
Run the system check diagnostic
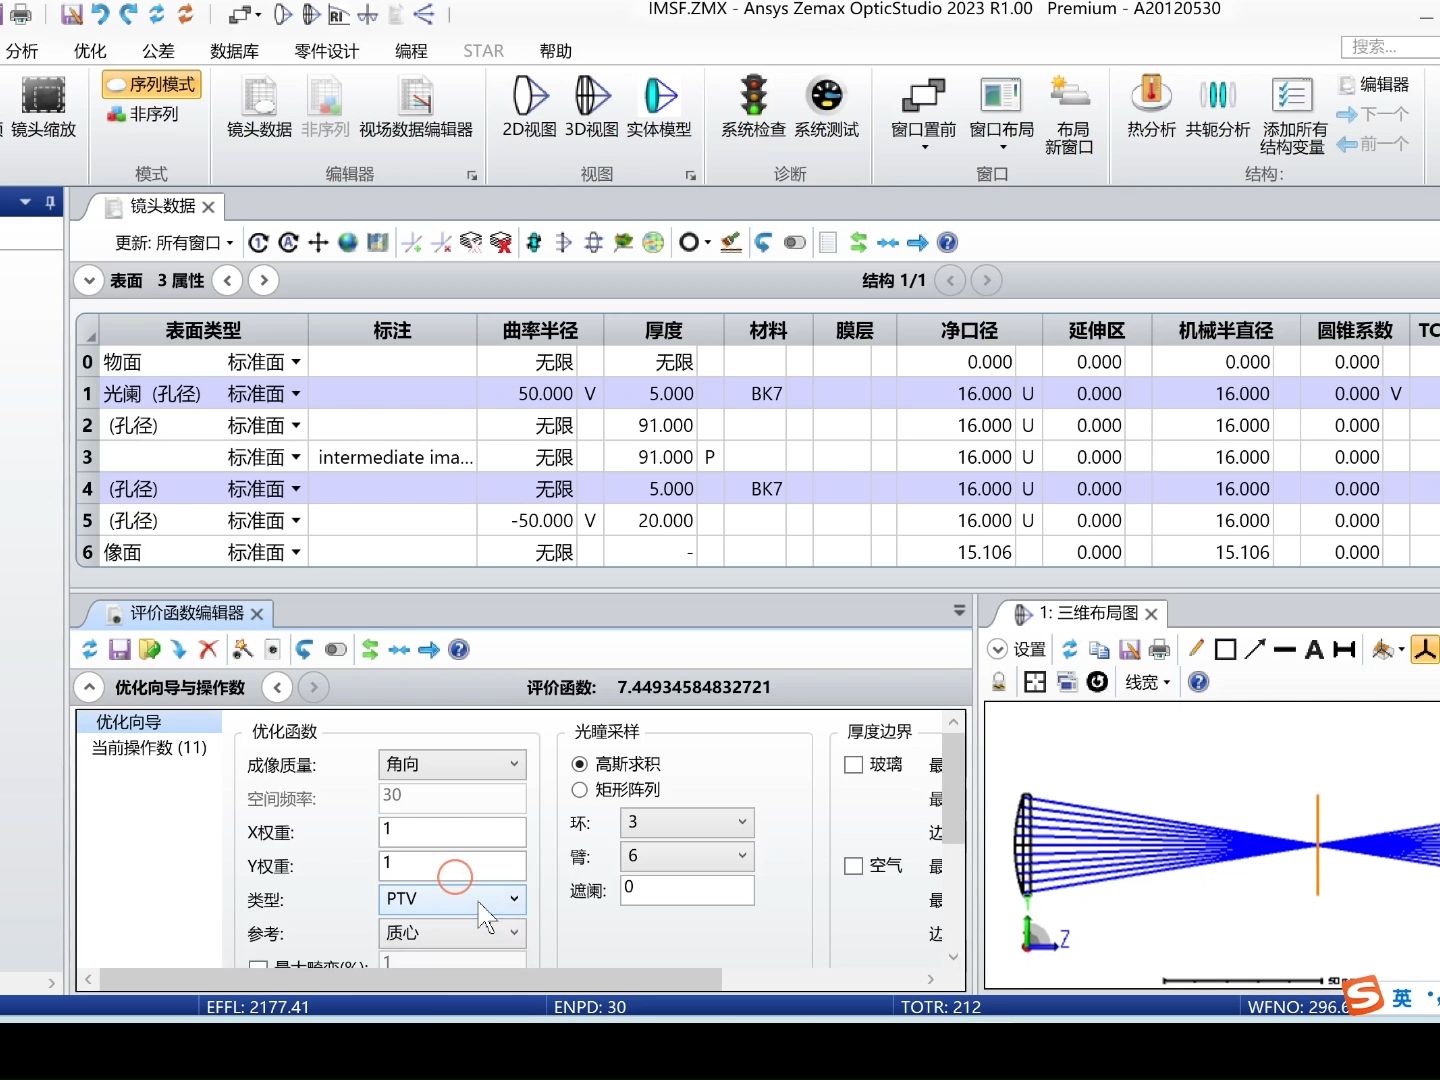tap(753, 107)
